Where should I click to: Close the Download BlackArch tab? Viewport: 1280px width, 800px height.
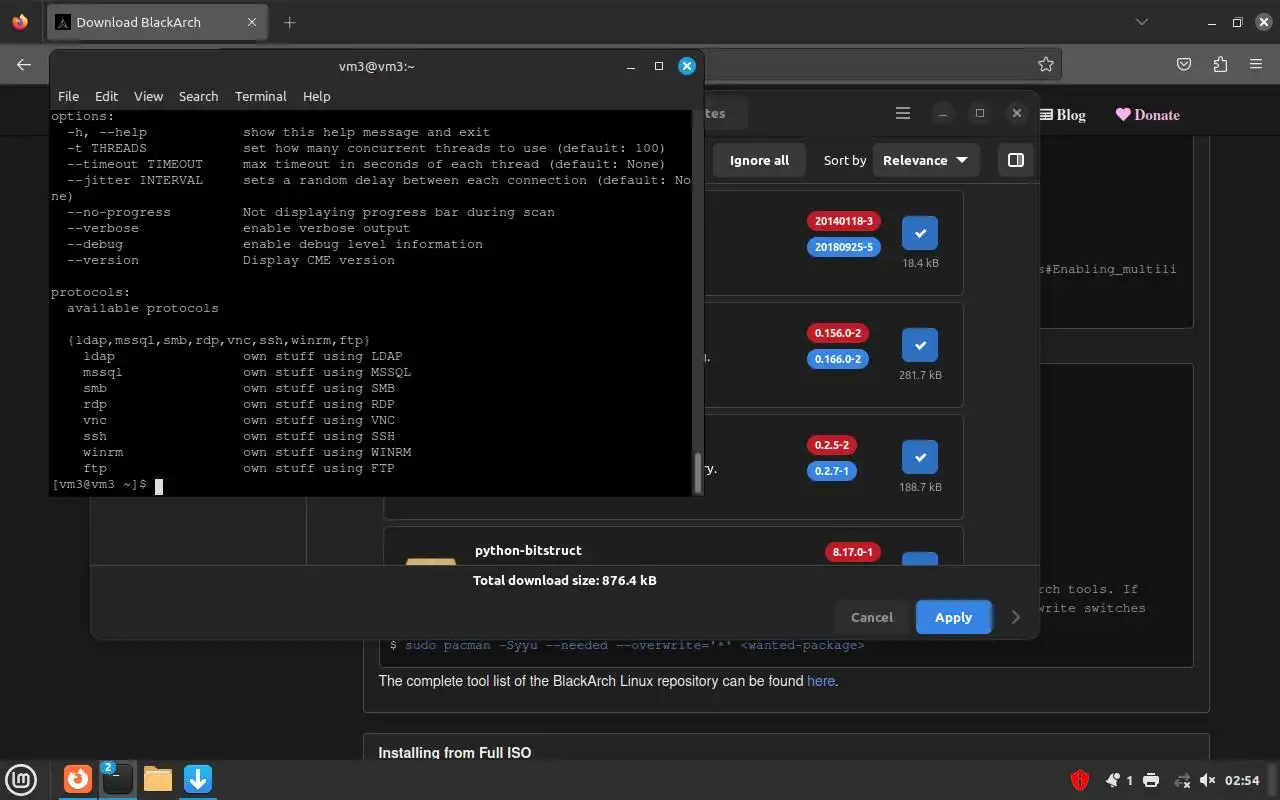(252, 22)
